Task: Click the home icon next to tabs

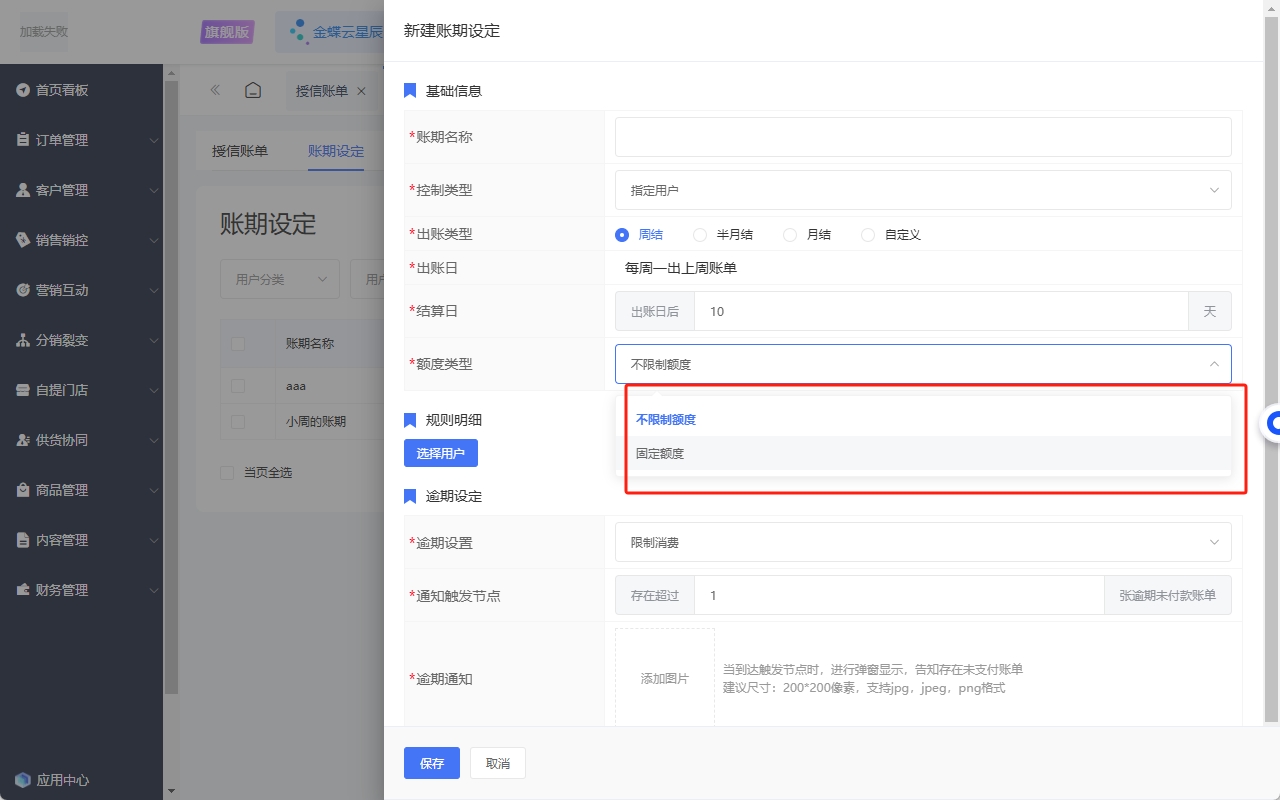Action: pyautogui.click(x=253, y=90)
